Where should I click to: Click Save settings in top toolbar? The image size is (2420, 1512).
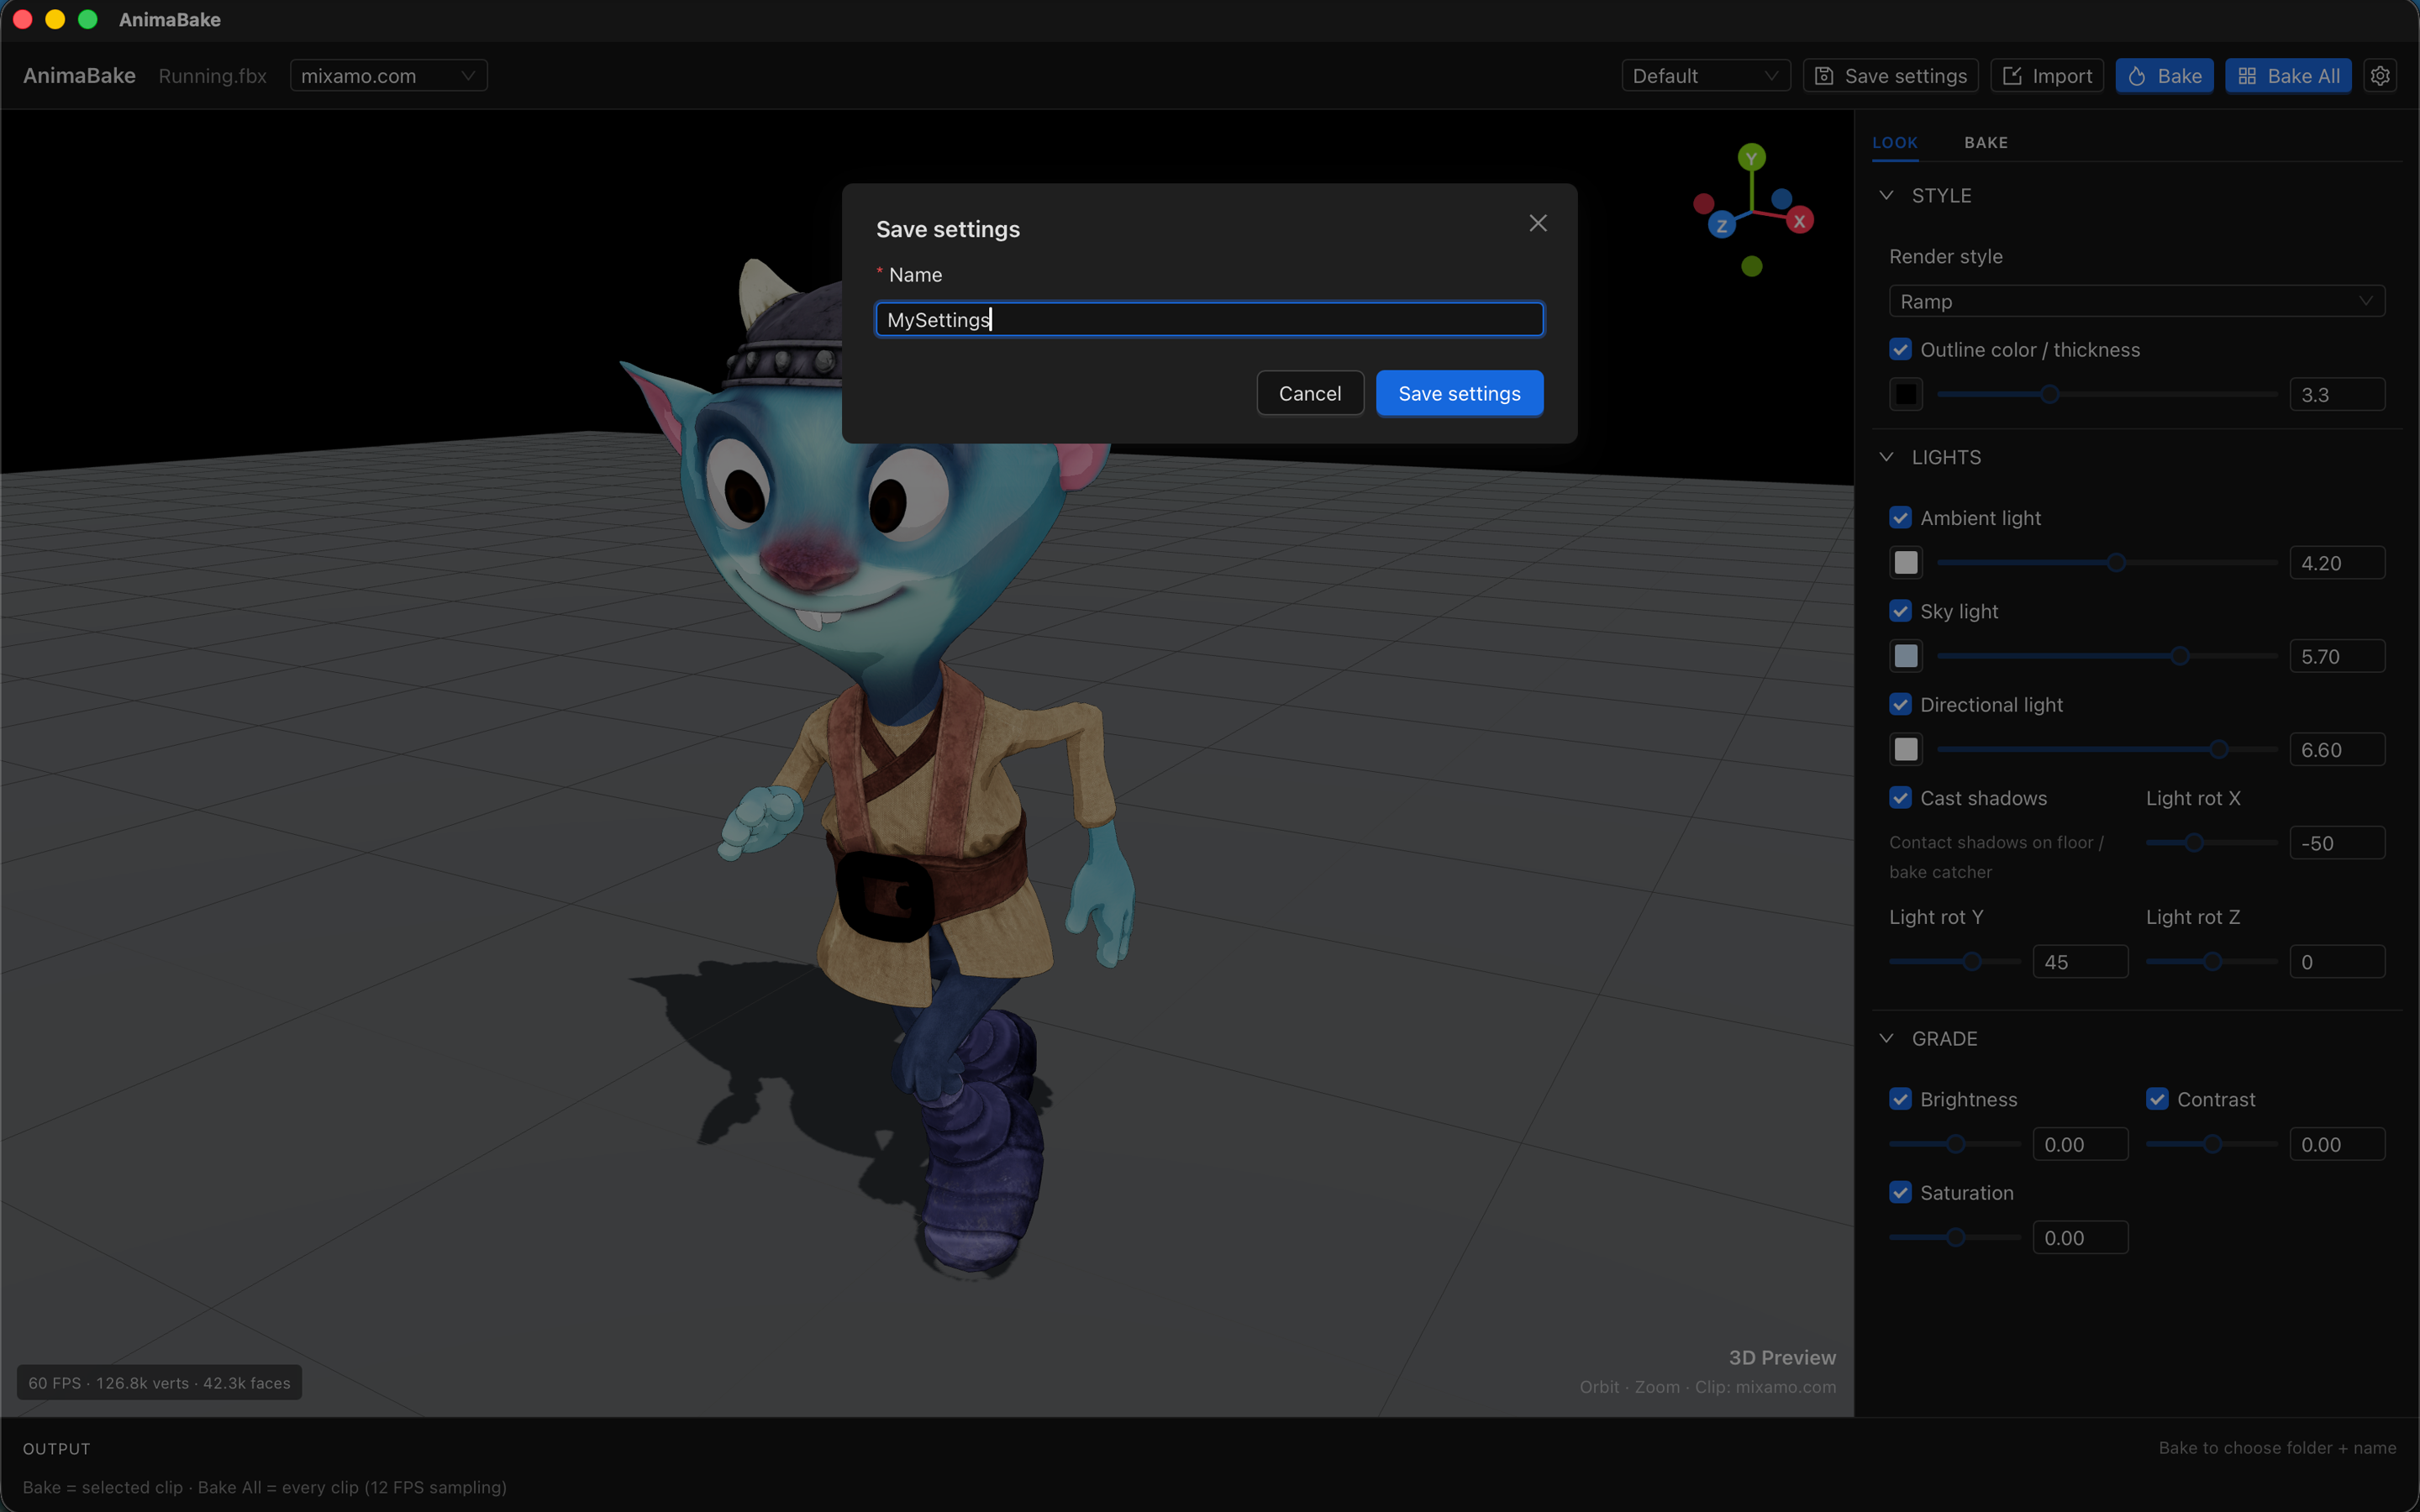coord(1890,76)
